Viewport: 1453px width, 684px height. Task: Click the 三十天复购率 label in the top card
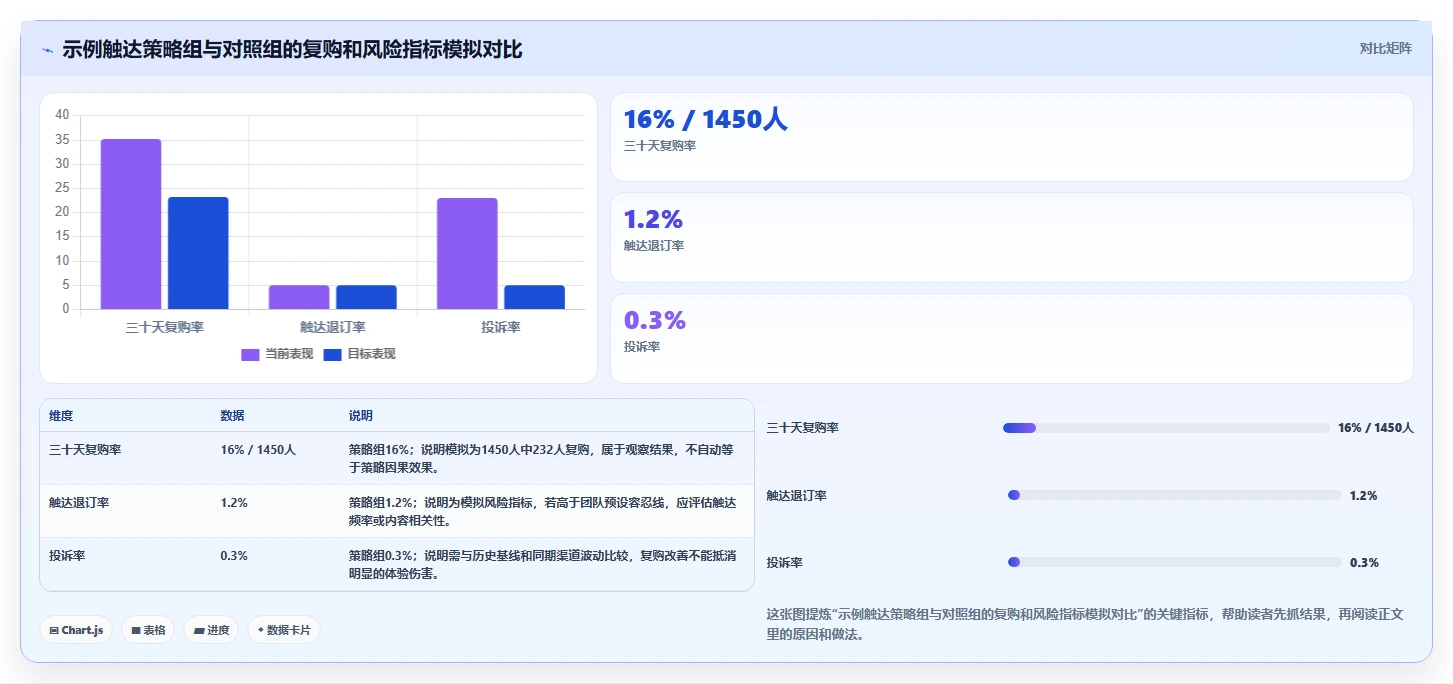tap(660, 146)
